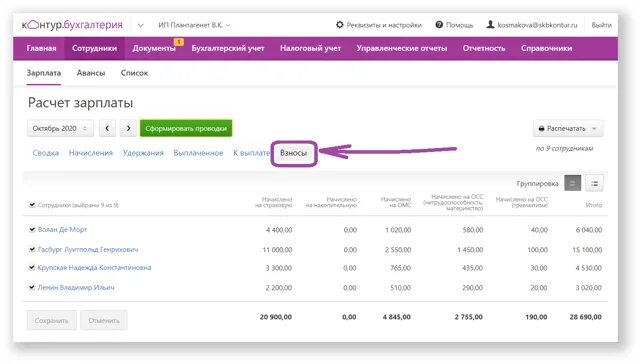Open the Отчетность menu
The height and width of the screenshot is (364, 640).
(484, 48)
